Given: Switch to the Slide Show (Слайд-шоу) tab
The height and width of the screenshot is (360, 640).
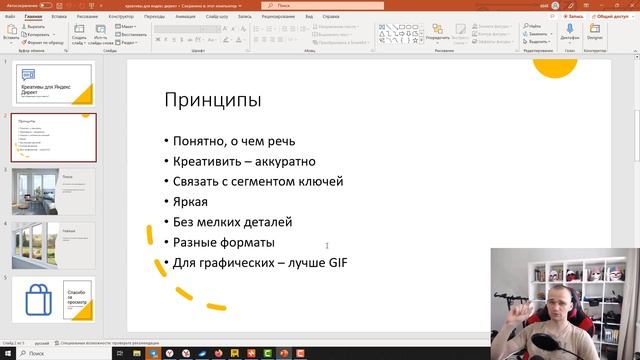Looking at the screenshot, I should click(217, 17).
